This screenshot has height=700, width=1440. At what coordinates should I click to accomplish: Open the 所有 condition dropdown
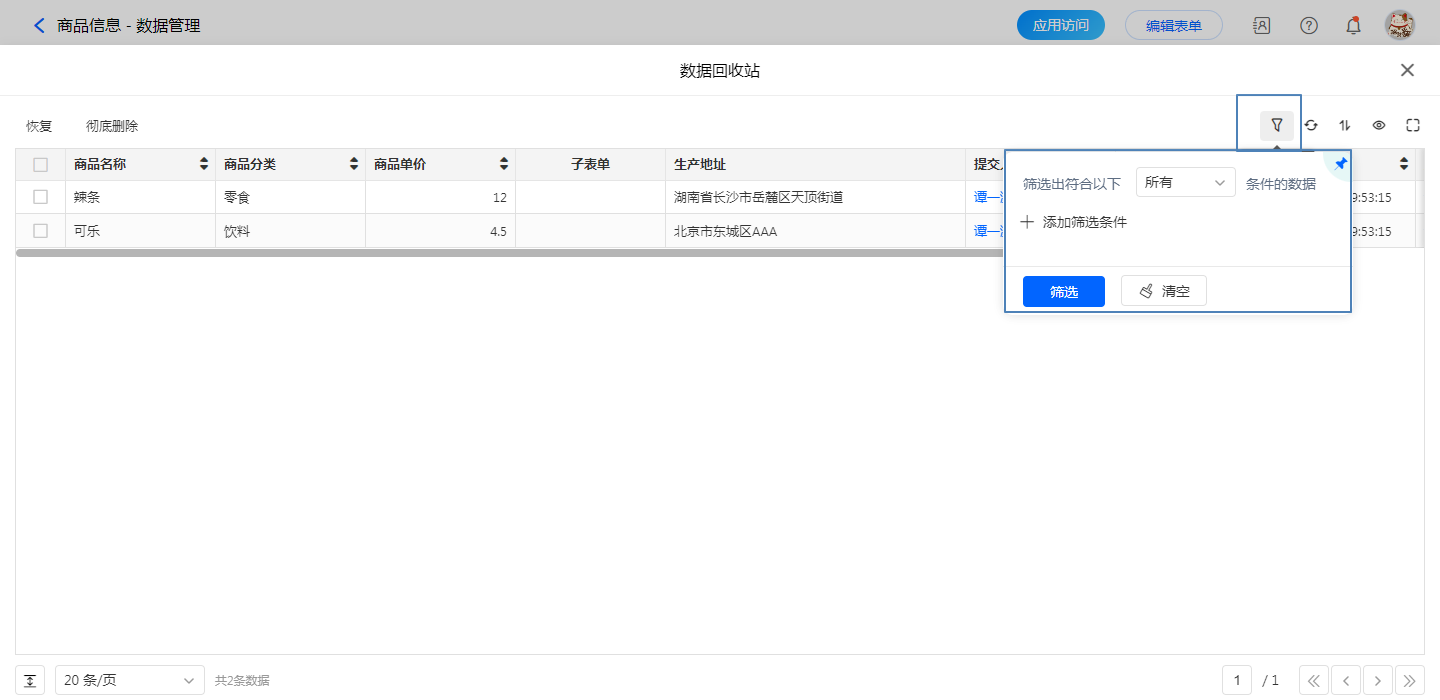pyautogui.click(x=1185, y=182)
